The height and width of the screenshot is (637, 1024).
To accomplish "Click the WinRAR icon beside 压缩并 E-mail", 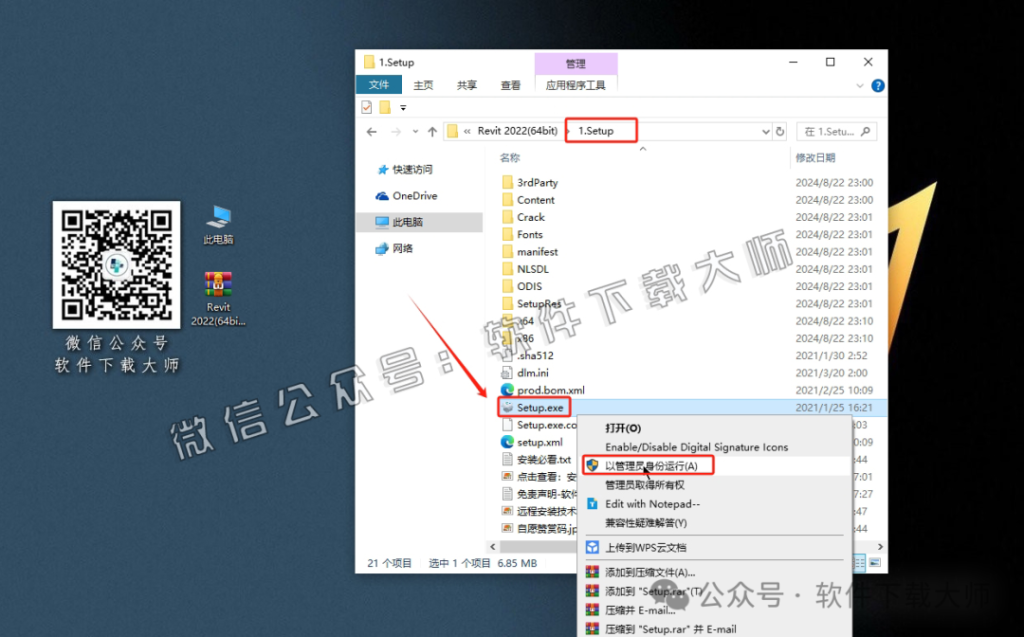I will (591, 610).
